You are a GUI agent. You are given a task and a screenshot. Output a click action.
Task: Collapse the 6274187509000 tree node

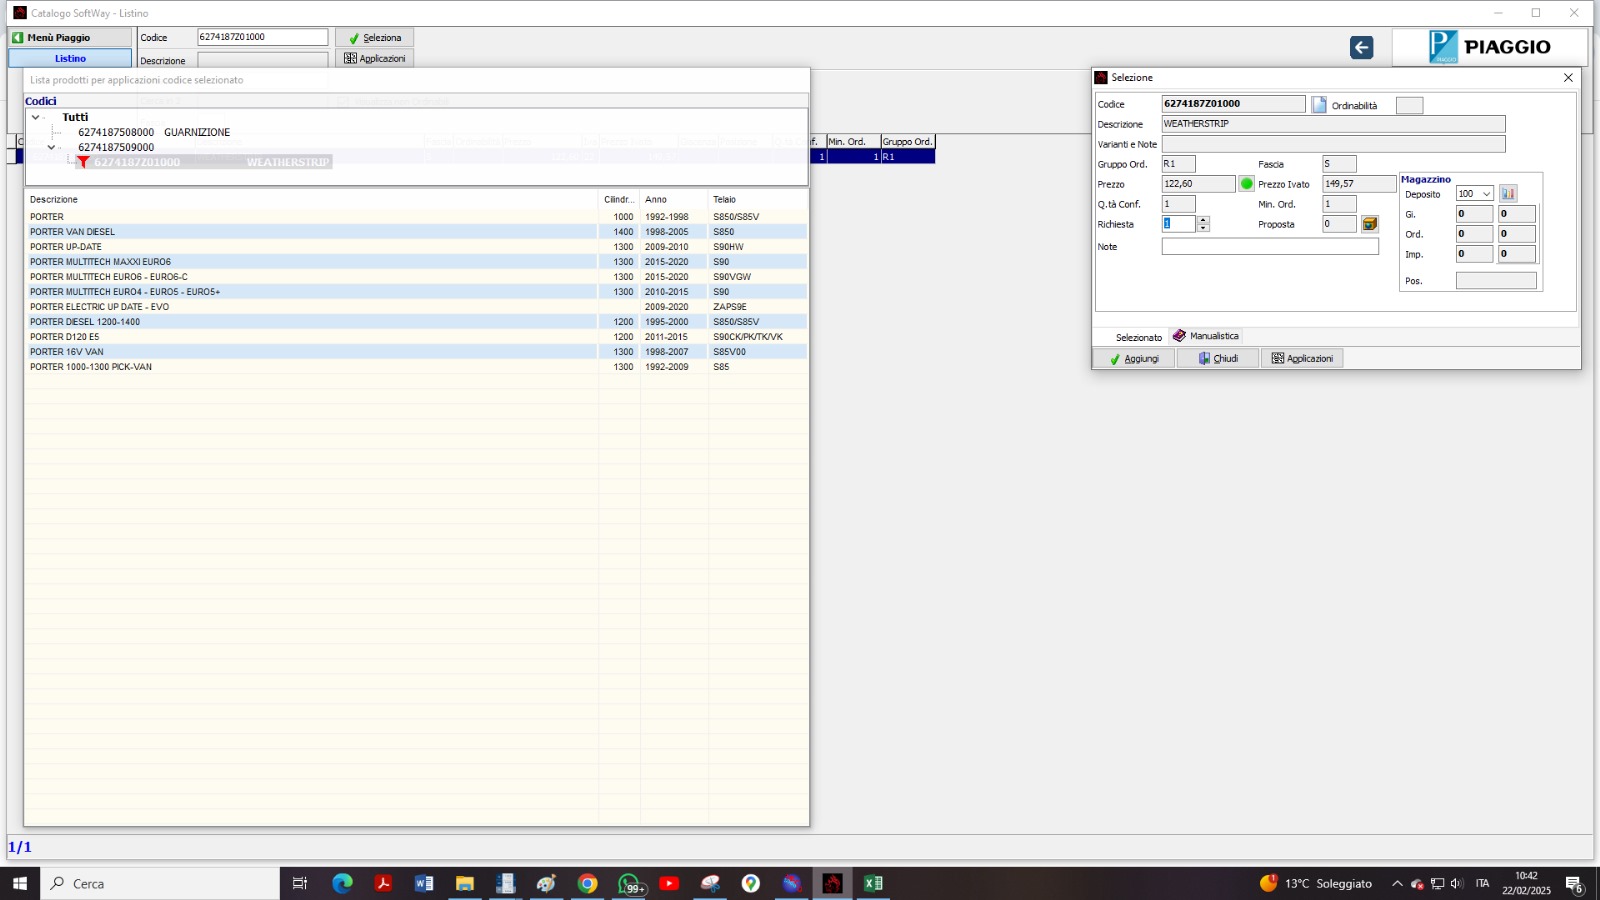pyautogui.click(x=52, y=147)
